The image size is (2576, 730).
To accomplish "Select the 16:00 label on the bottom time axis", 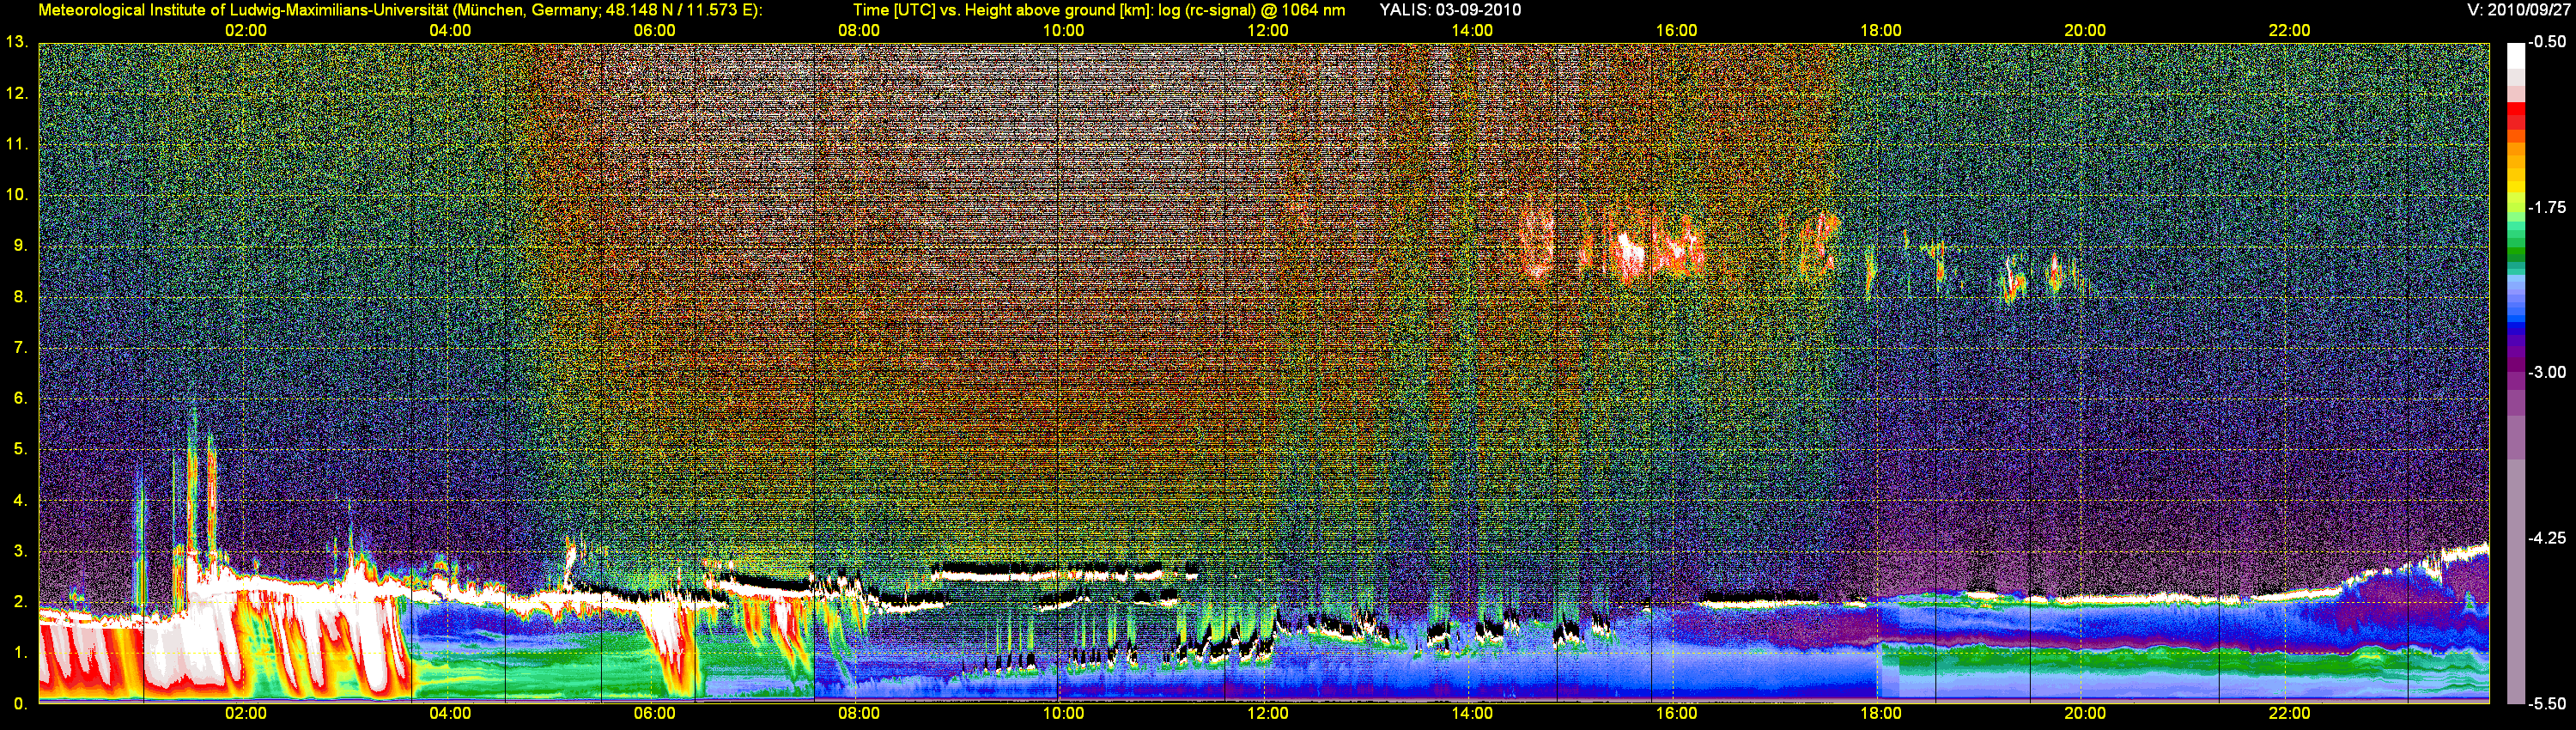I will [x=1676, y=713].
